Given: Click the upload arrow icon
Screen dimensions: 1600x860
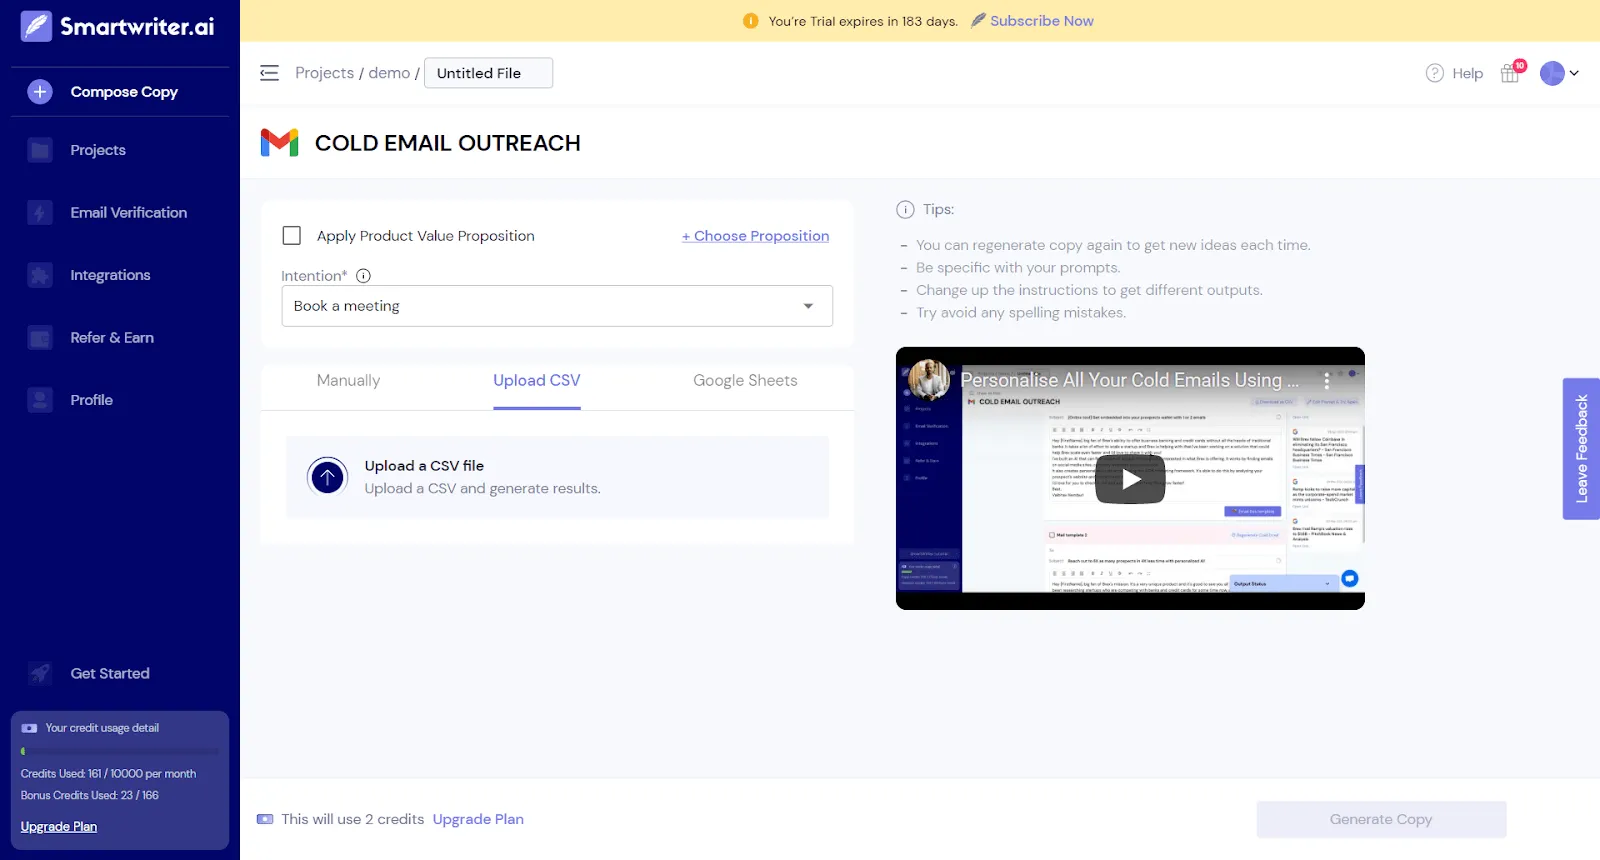Looking at the screenshot, I should pyautogui.click(x=327, y=477).
